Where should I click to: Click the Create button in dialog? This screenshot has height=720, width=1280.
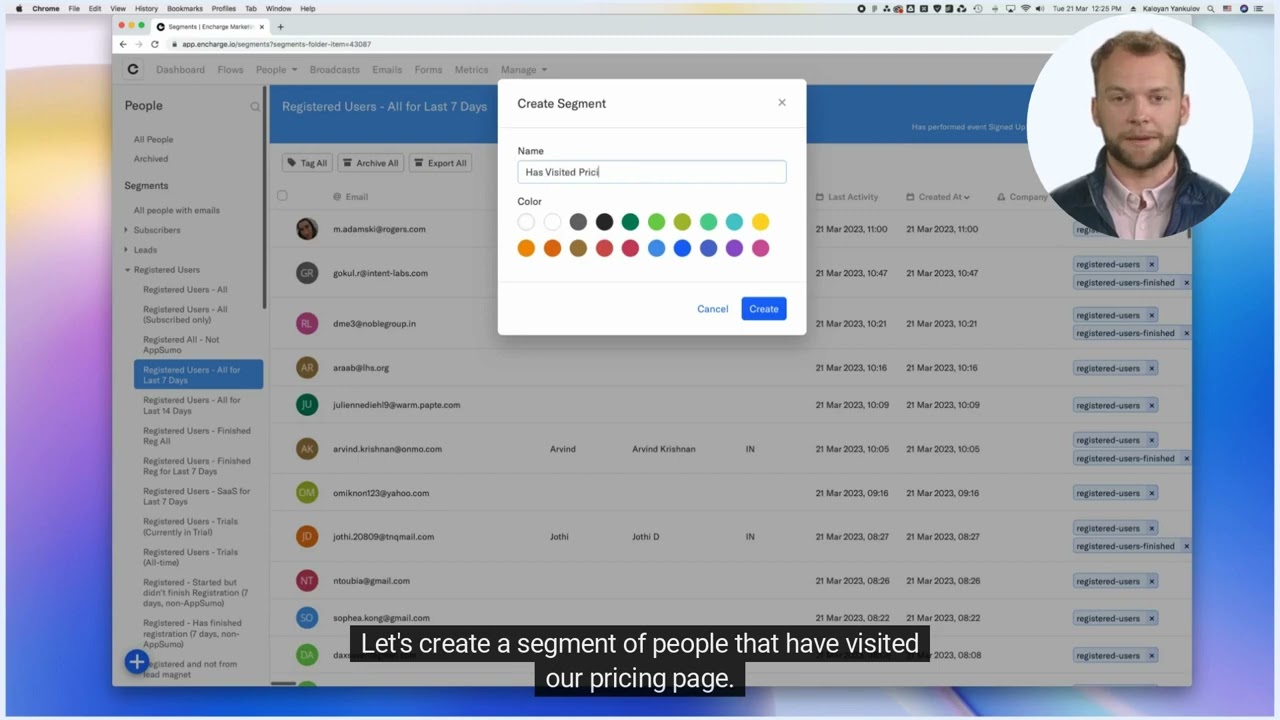764,309
